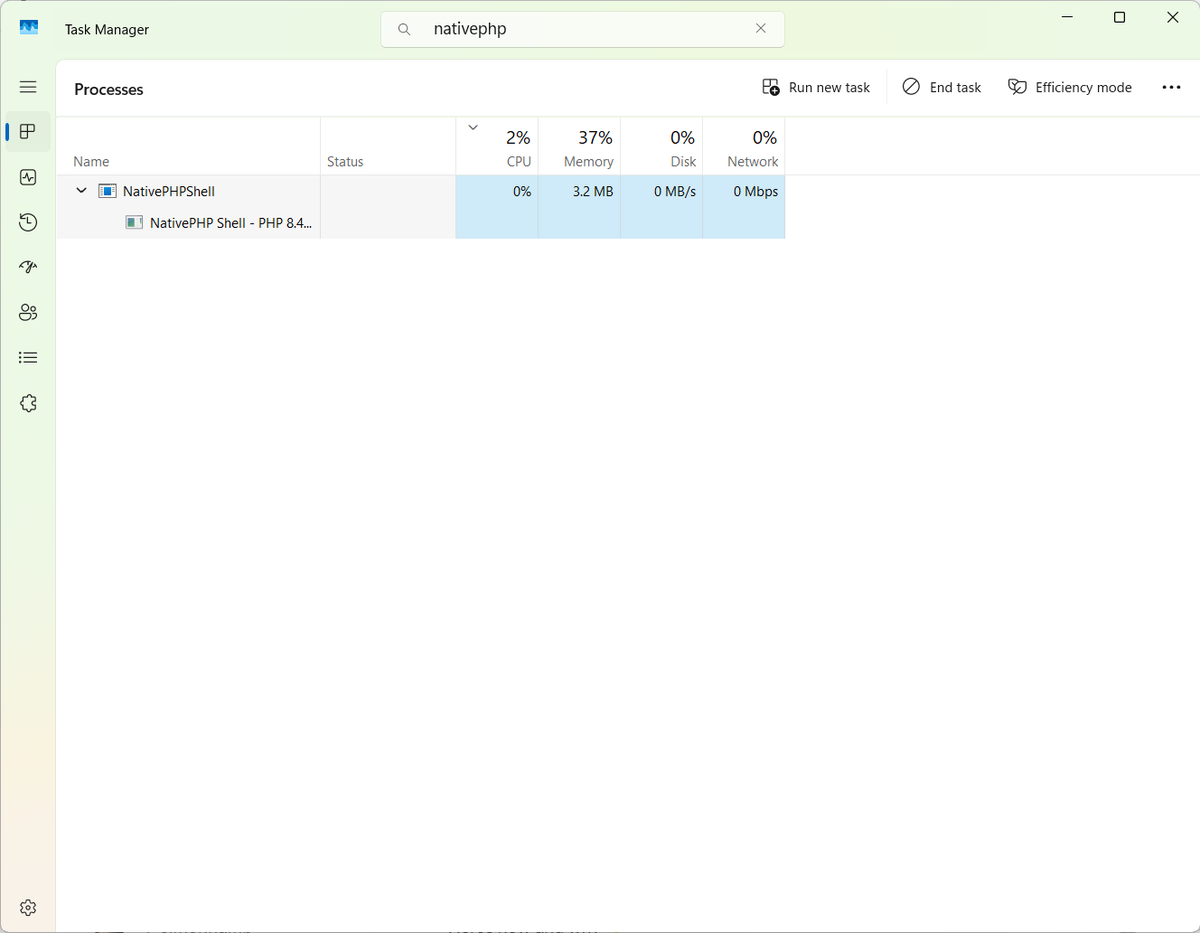1200x933 pixels.
Task: Sort by the Disk column header
Action: pos(661,148)
